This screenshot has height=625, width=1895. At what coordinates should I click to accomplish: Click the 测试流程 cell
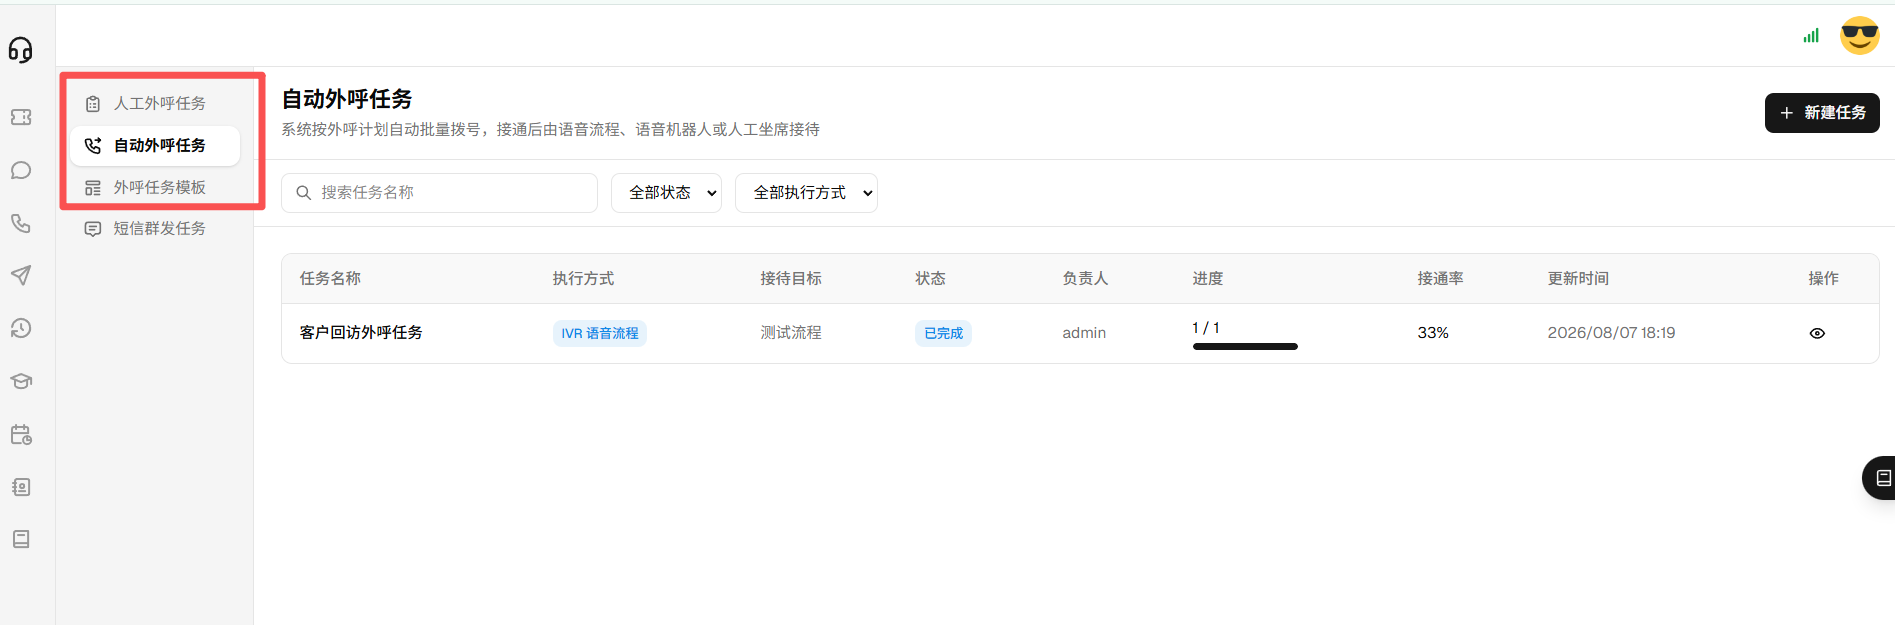pos(791,333)
